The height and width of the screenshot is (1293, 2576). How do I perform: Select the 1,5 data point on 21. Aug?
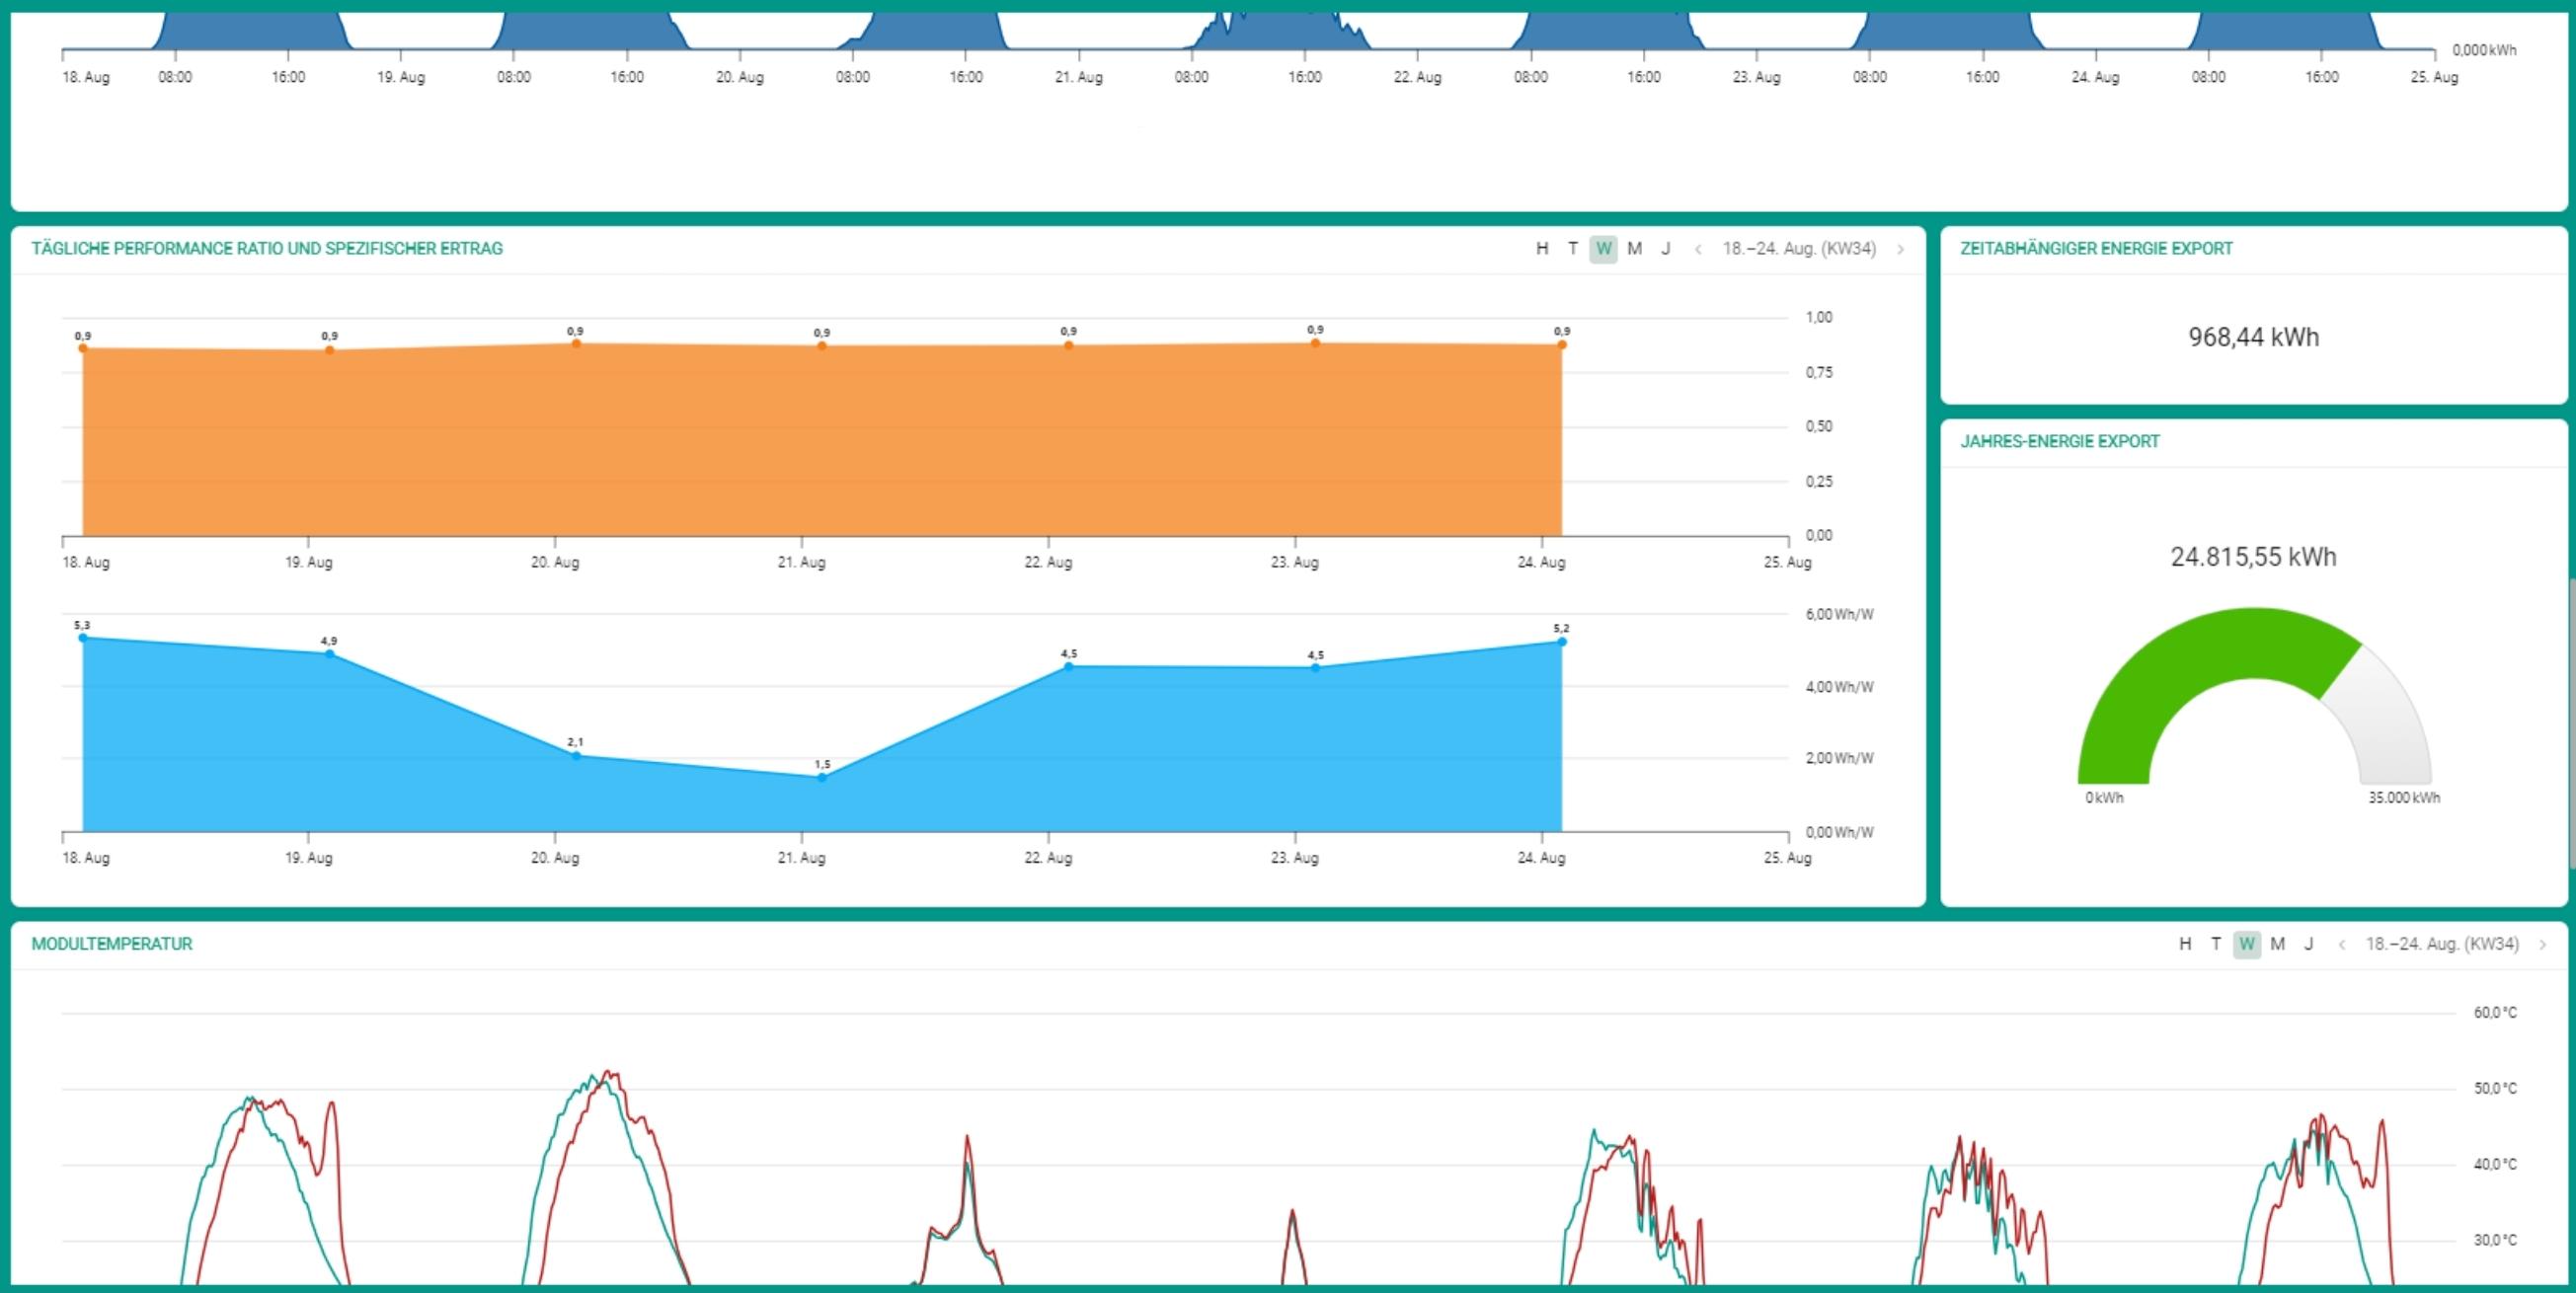[822, 778]
